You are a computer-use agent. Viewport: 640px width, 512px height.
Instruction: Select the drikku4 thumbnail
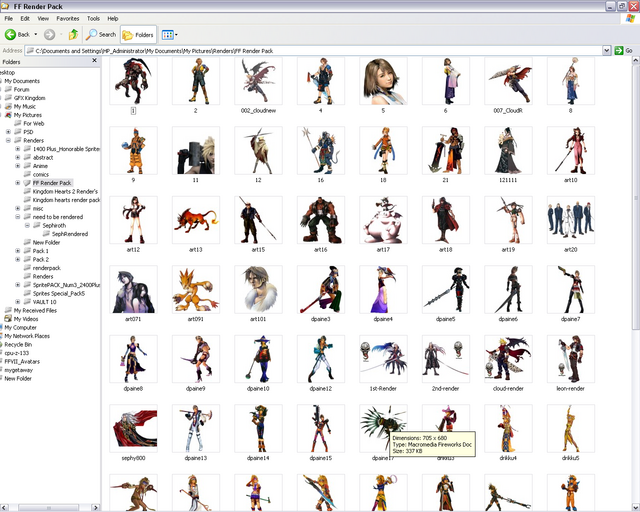click(508, 429)
